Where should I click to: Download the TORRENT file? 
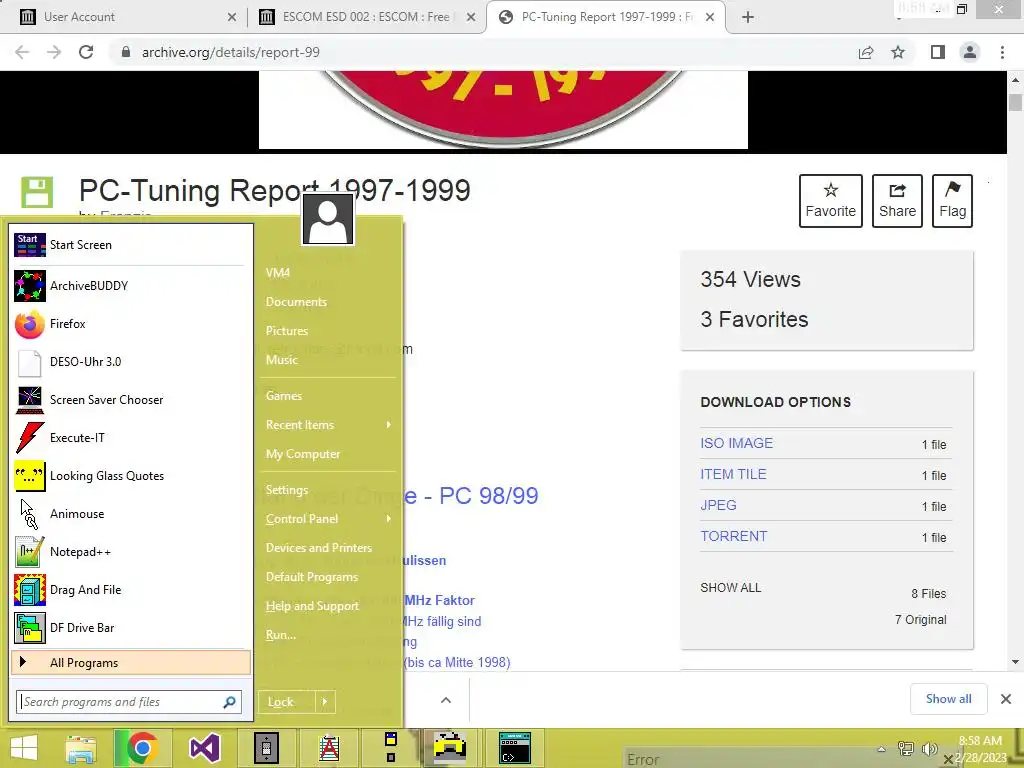coord(733,536)
